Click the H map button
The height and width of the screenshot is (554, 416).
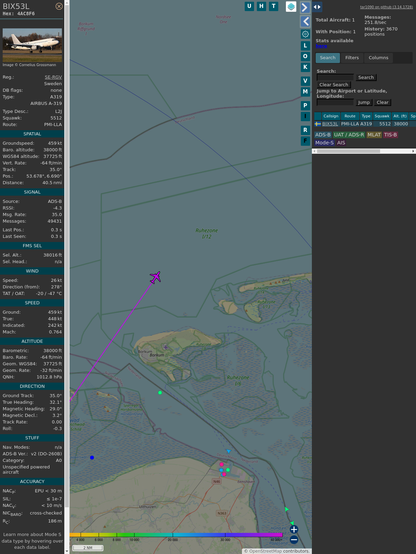[x=262, y=6]
